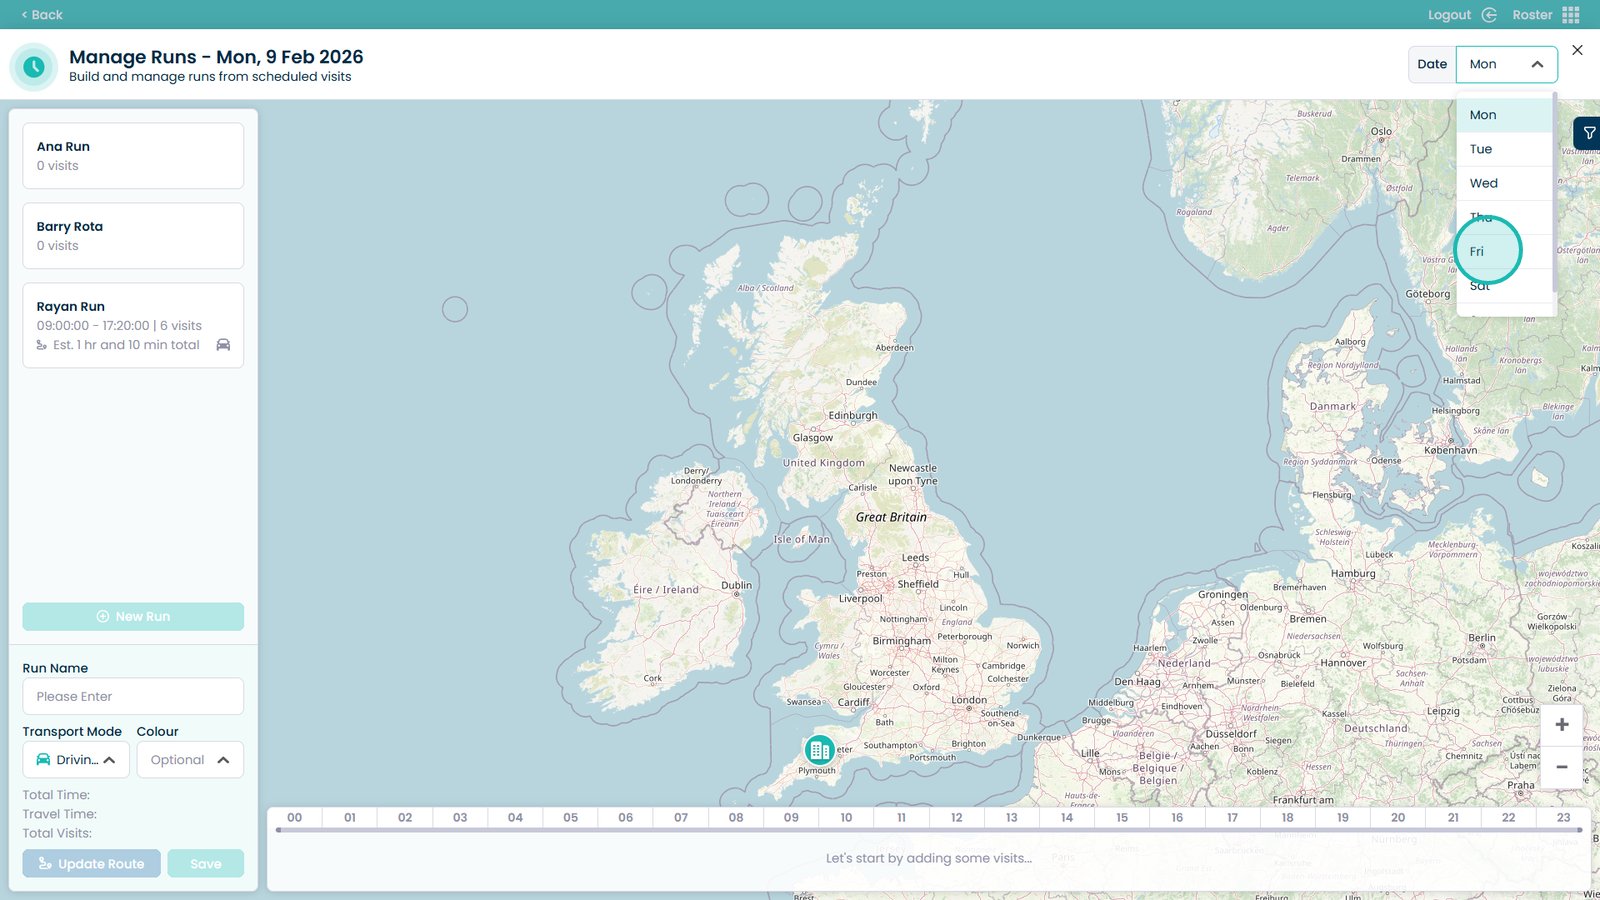Zoom in the map with plus button
The image size is (1600, 900).
tap(1561, 725)
